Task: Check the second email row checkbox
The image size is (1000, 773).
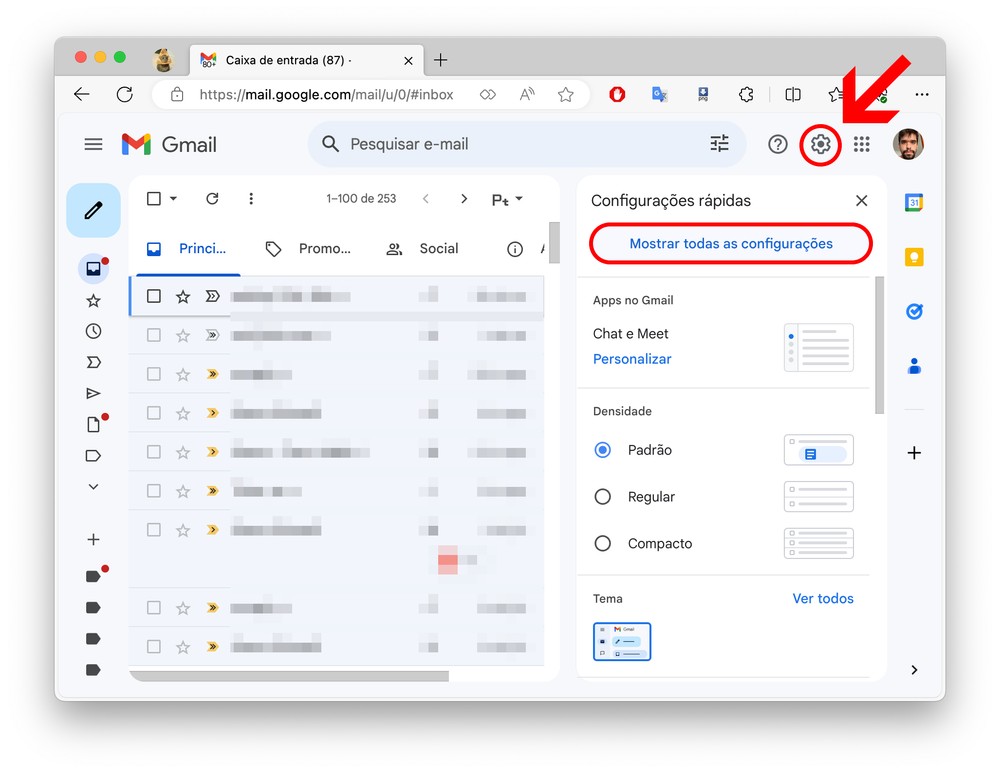Action: tap(154, 335)
